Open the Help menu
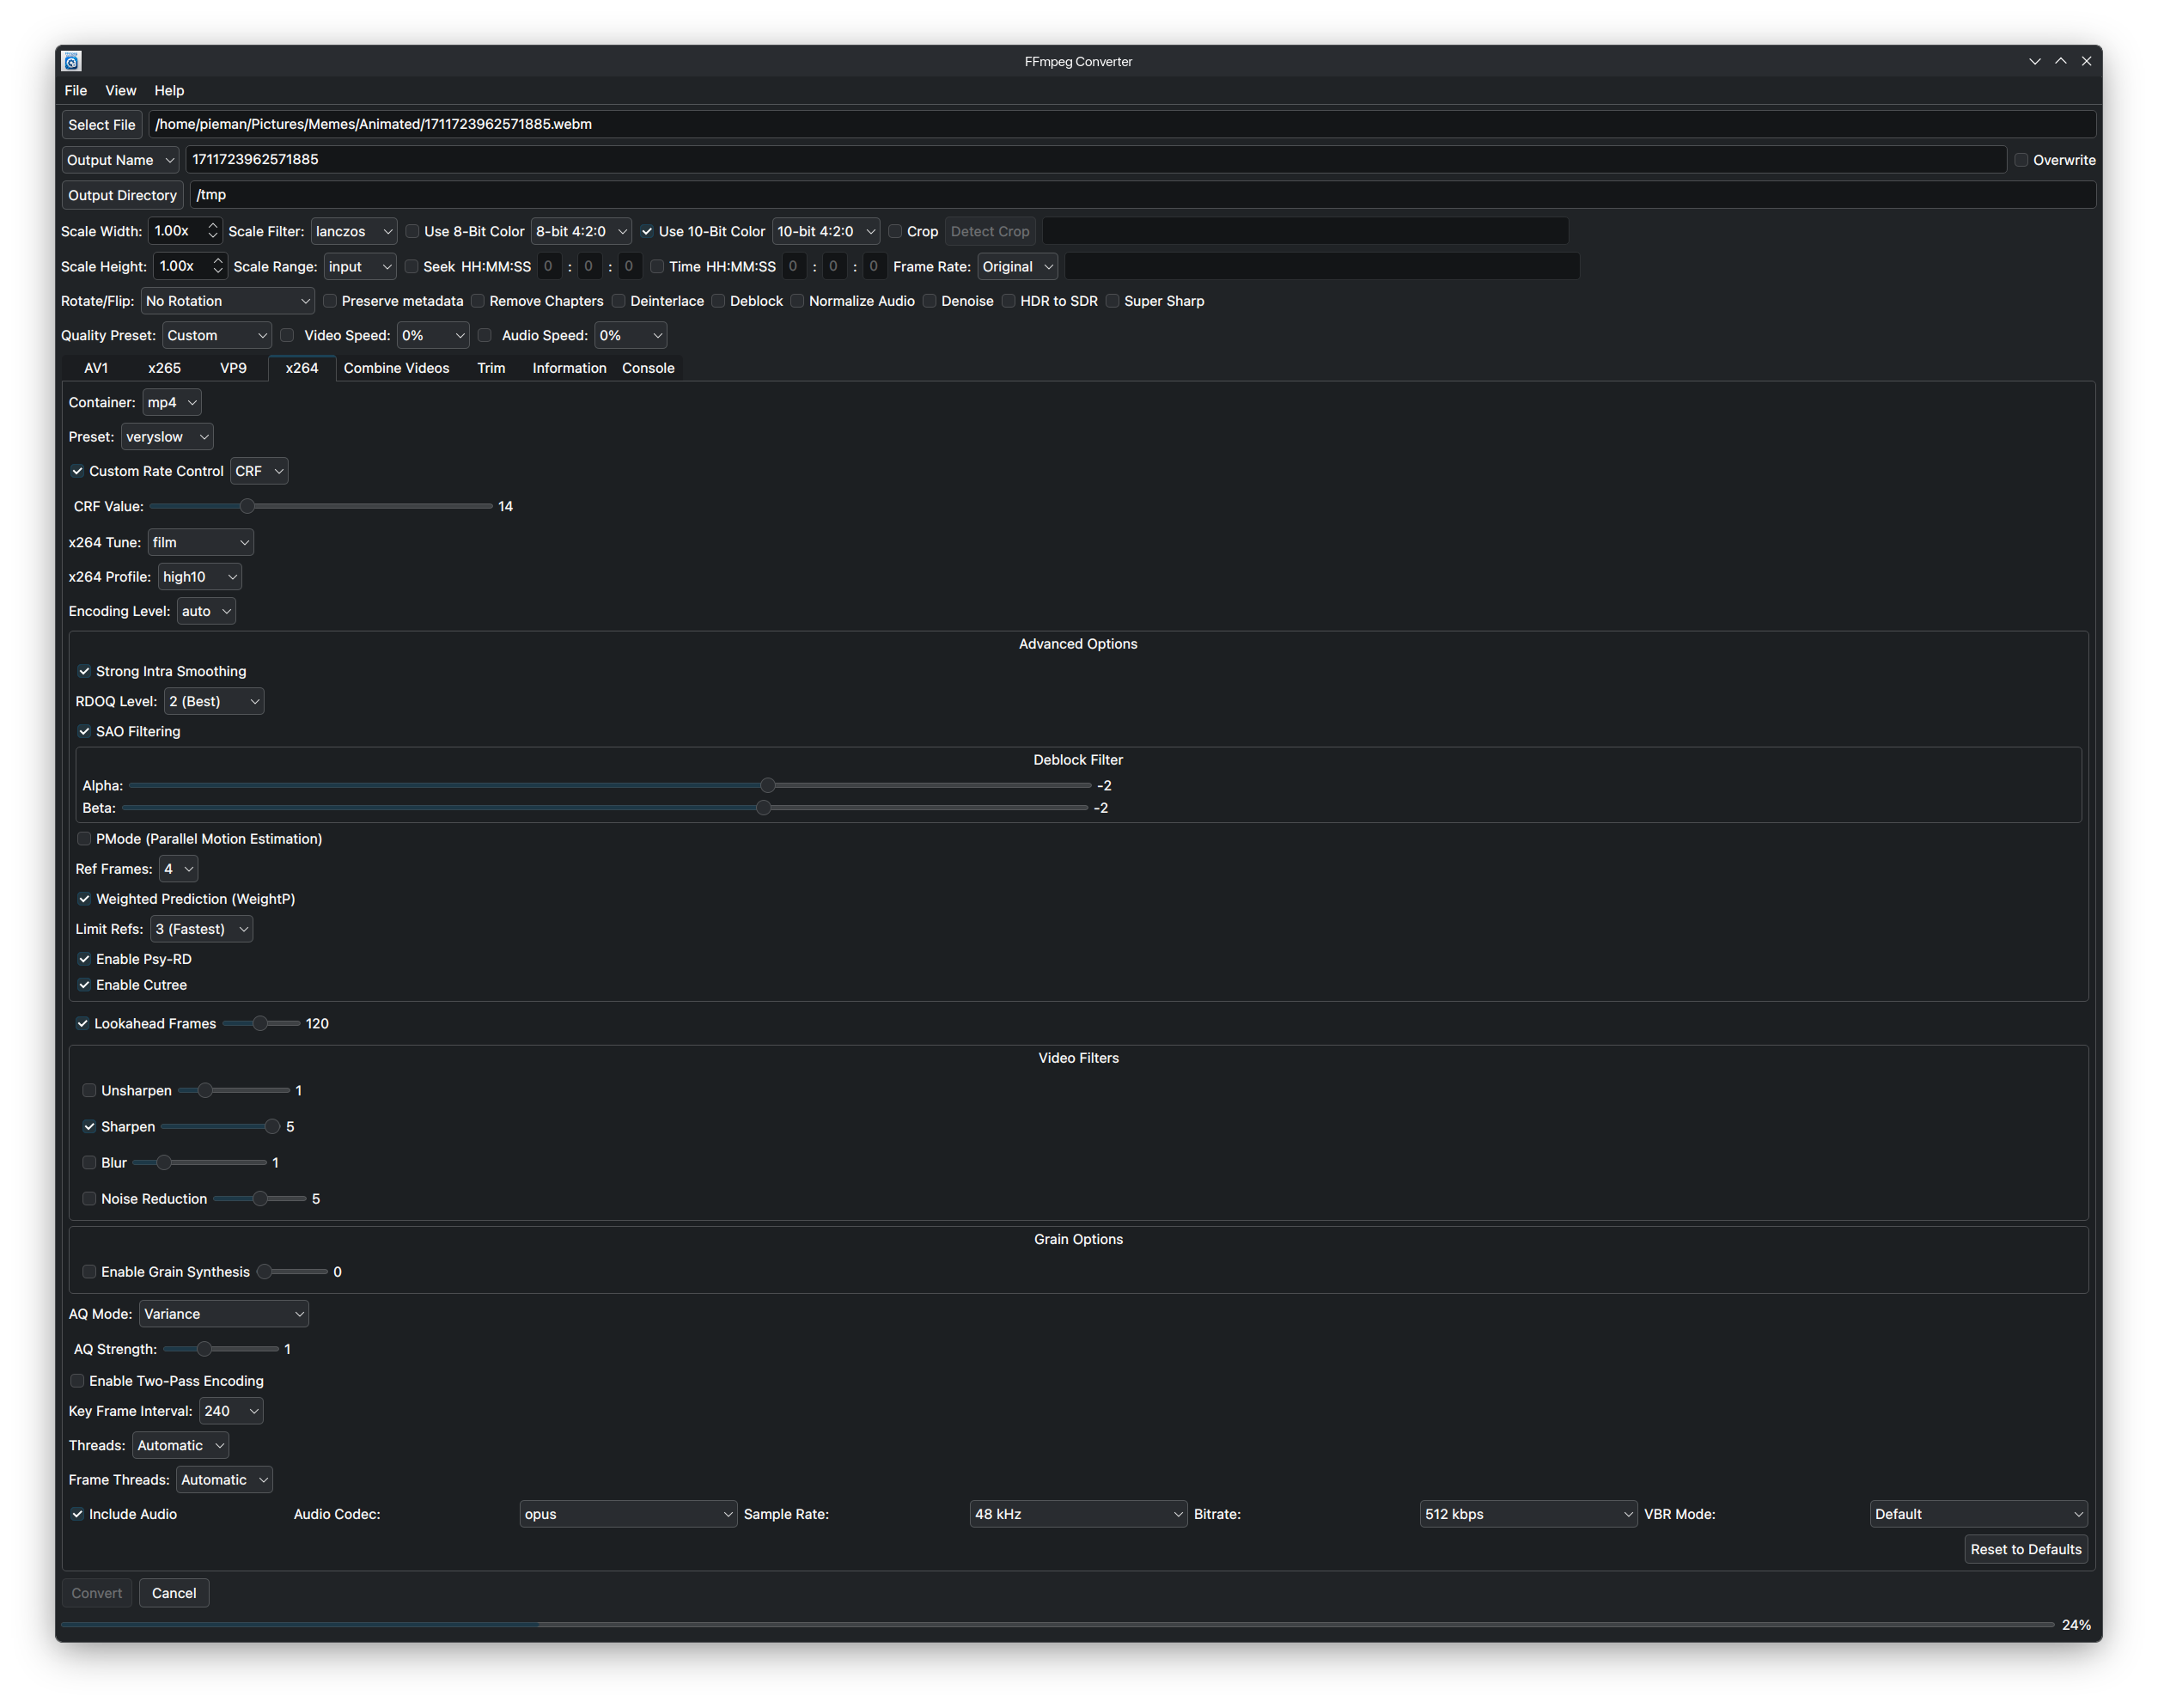 tap(169, 90)
